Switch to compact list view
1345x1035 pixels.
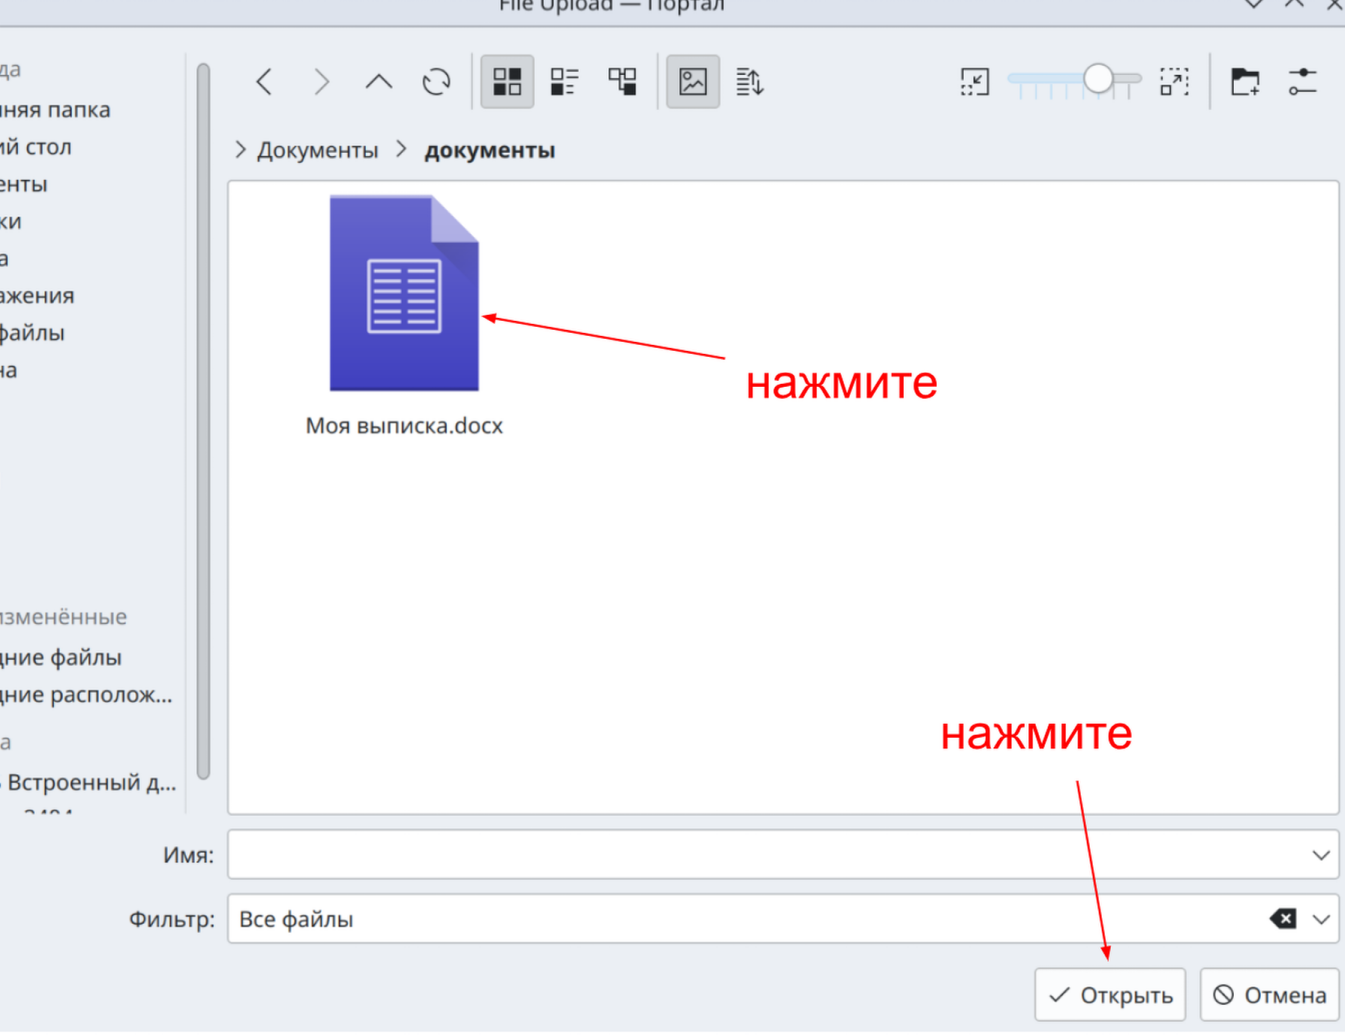tap(565, 82)
